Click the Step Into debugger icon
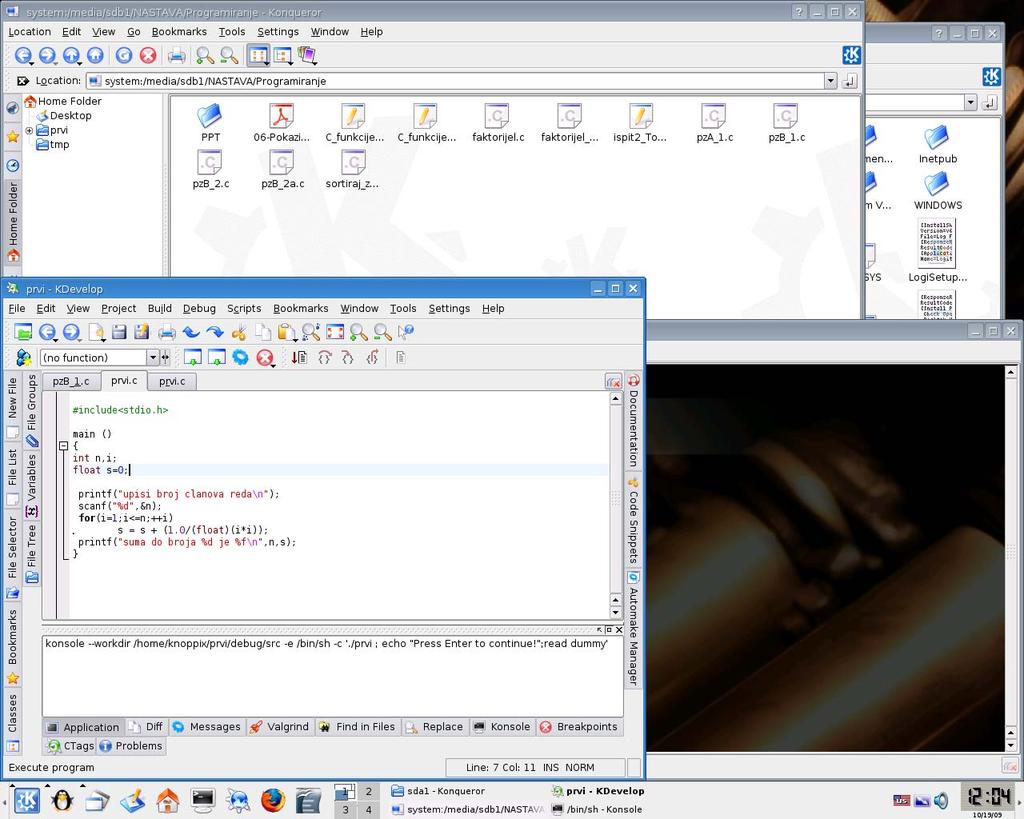 click(347, 357)
